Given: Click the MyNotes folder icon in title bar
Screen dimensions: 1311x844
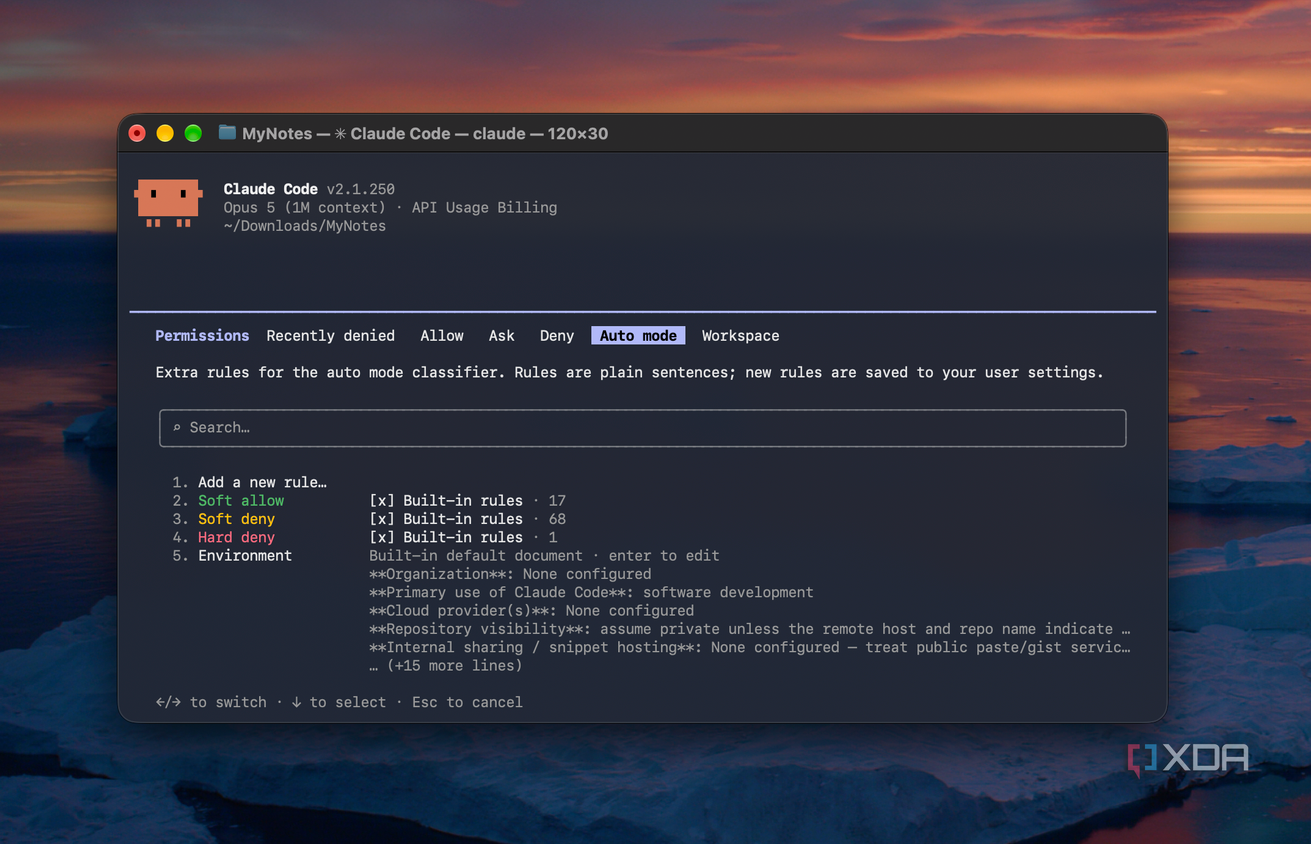Looking at the screenshot, I should pyautogui.click(x=227, y=133).
